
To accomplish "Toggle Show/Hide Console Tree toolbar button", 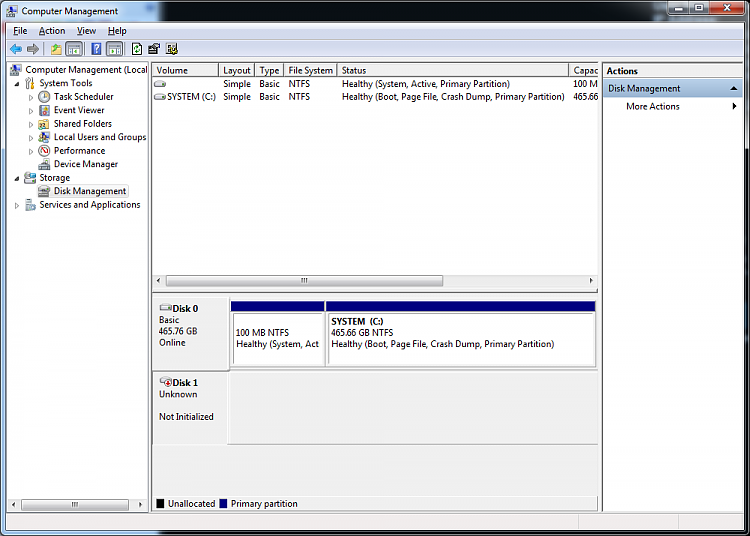I will pyautogui.click(x=74, y=49).
